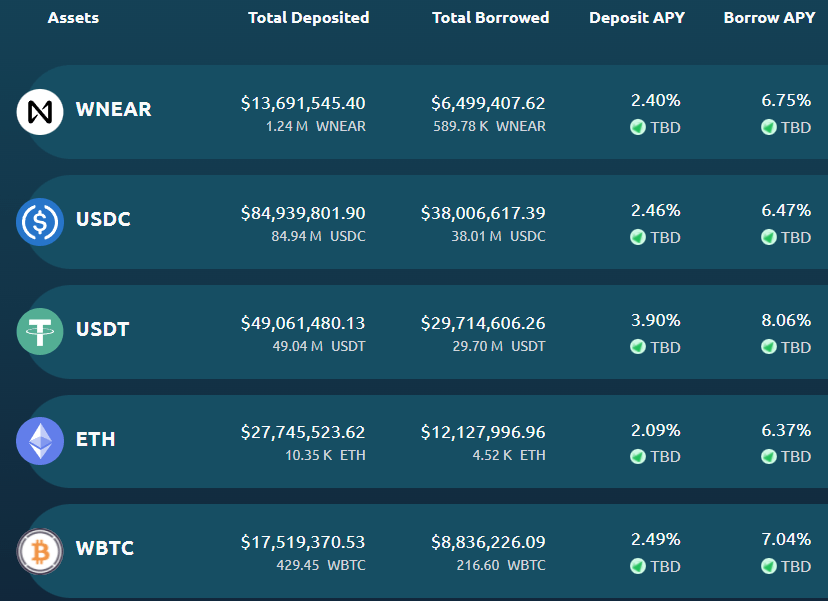The image size is (828, 601).
Task: Click the USDC coin icon
Action: pos(40,222)
